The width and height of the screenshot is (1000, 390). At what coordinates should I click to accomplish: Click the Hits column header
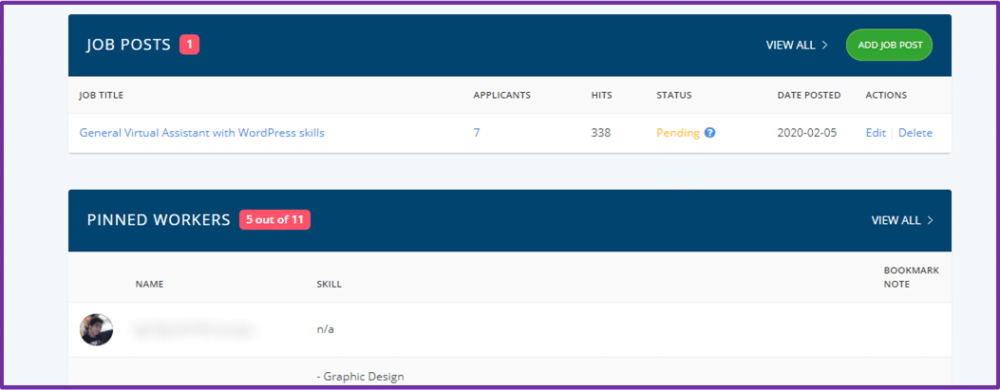pyautogui.click(x=601, y=96)
